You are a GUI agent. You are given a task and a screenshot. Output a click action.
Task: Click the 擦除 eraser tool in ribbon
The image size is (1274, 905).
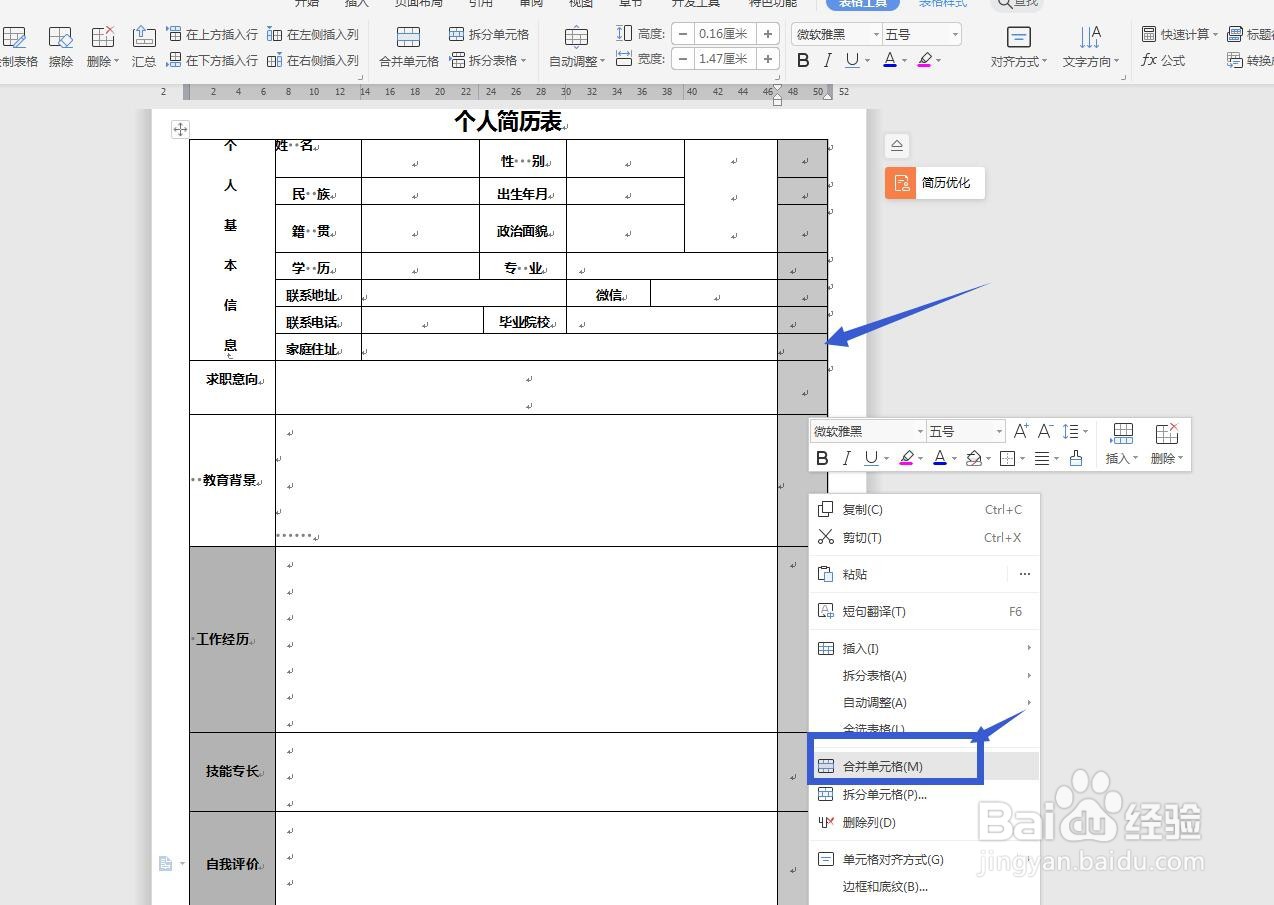tap(61, 46)
